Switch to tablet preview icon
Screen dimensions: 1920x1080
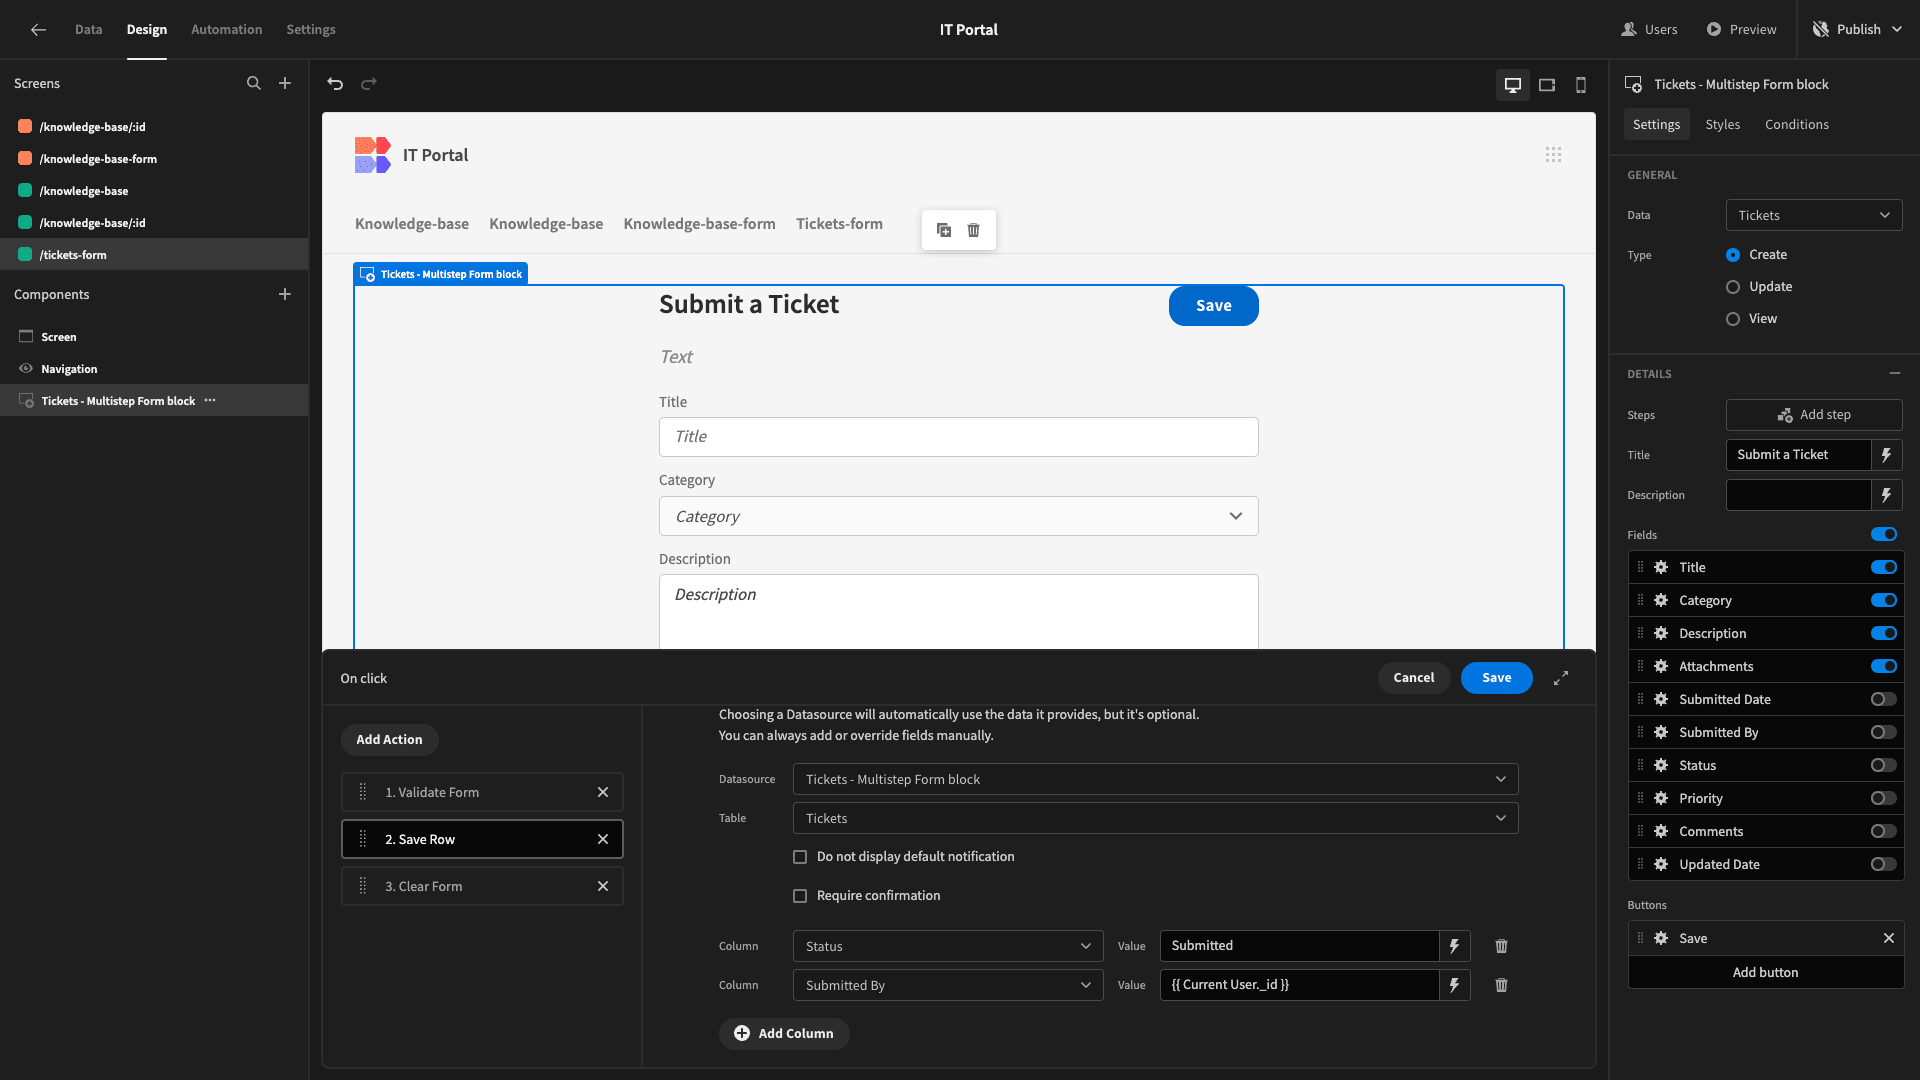click(1547, 85)
